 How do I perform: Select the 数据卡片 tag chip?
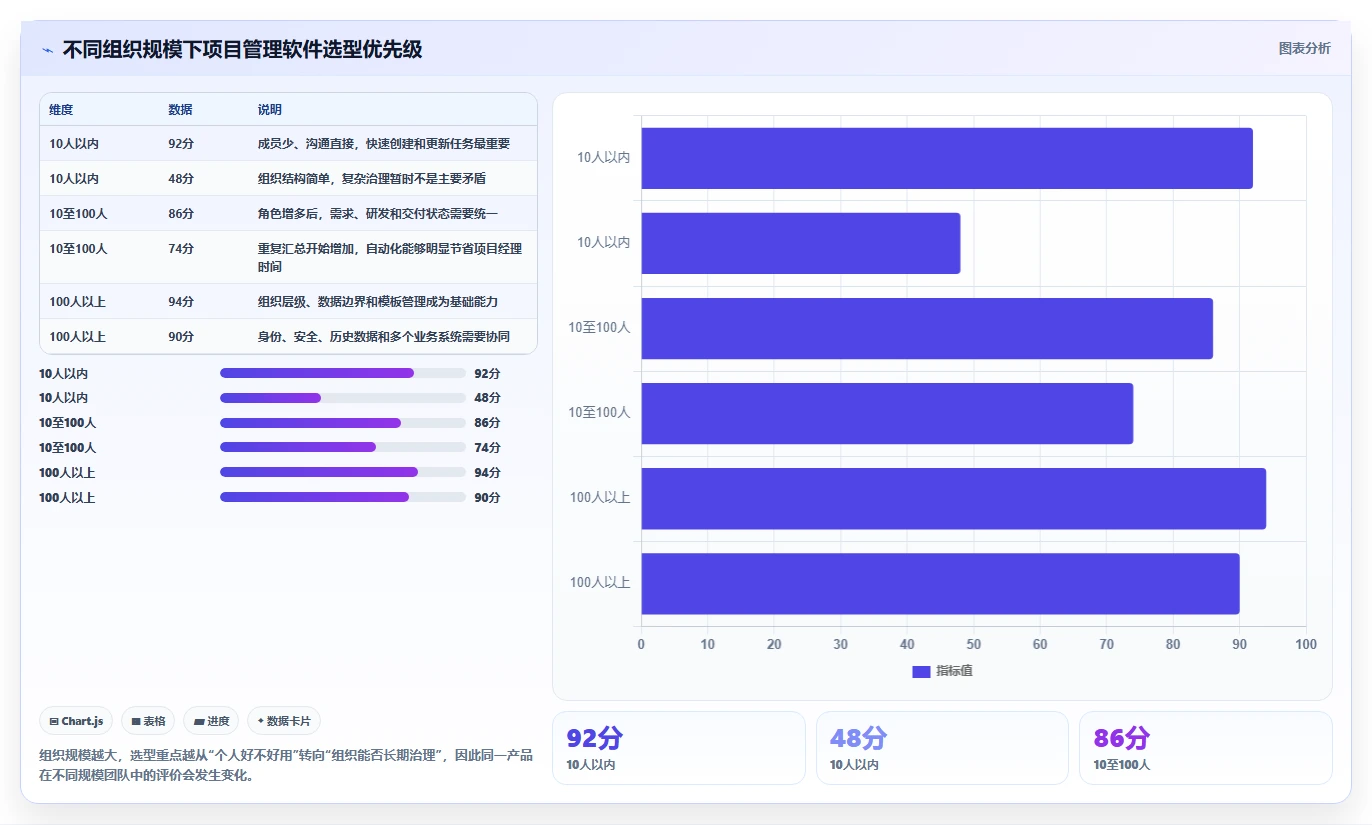(x=284, y=721)
